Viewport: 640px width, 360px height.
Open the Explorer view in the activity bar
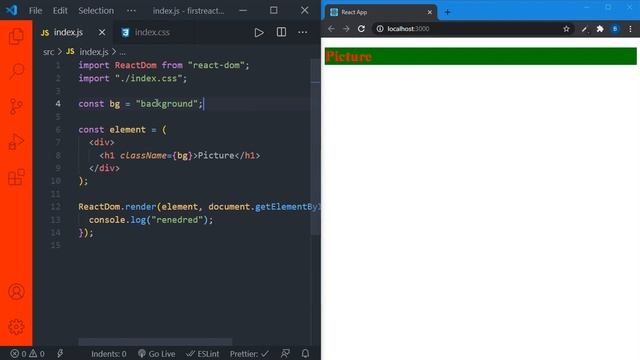(x=16, y=36)
